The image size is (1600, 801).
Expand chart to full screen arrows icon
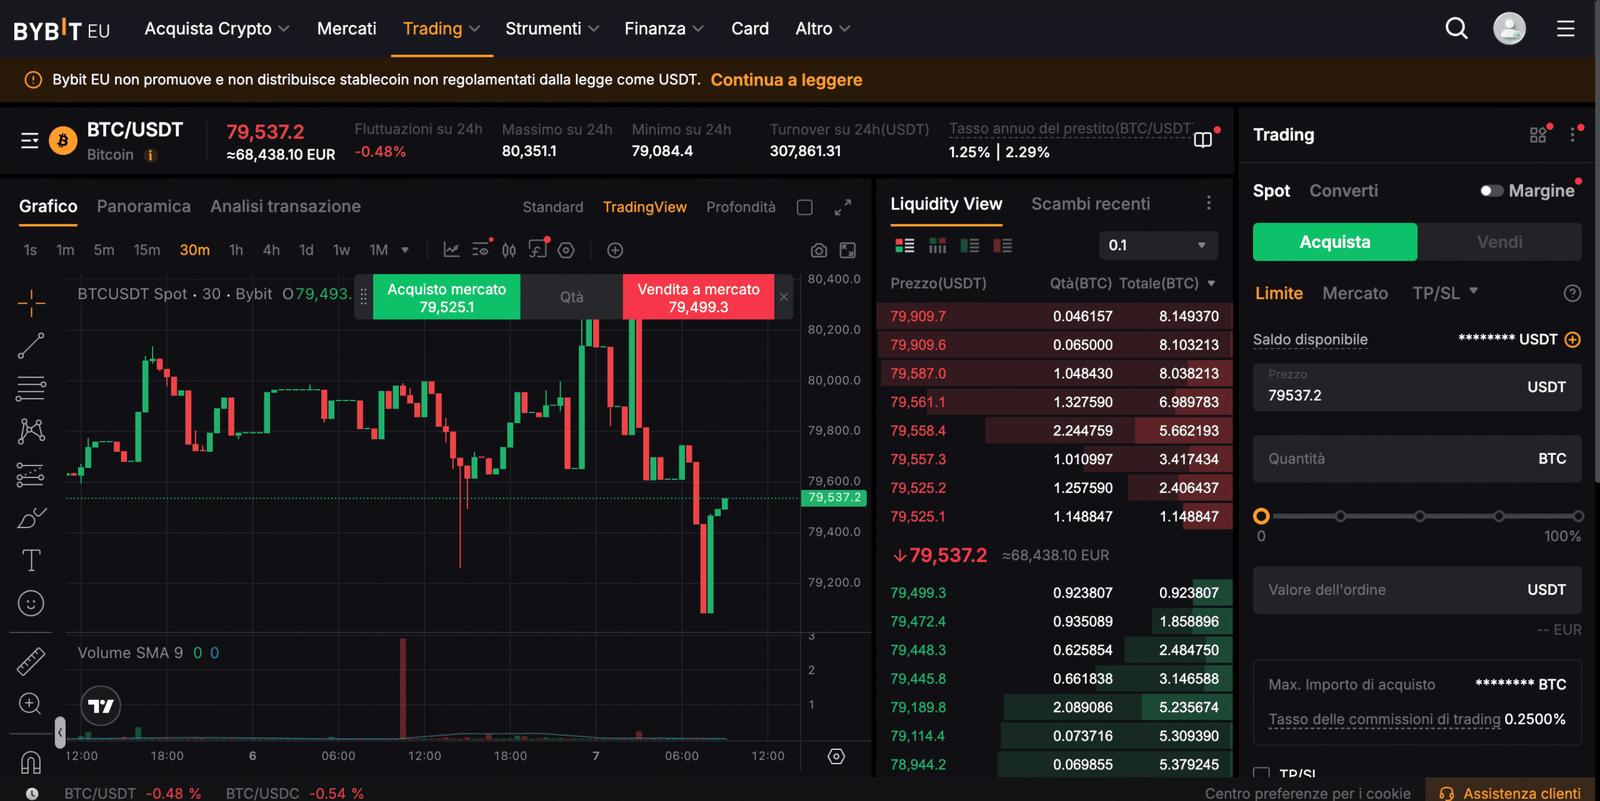click(x=843, y=207)
